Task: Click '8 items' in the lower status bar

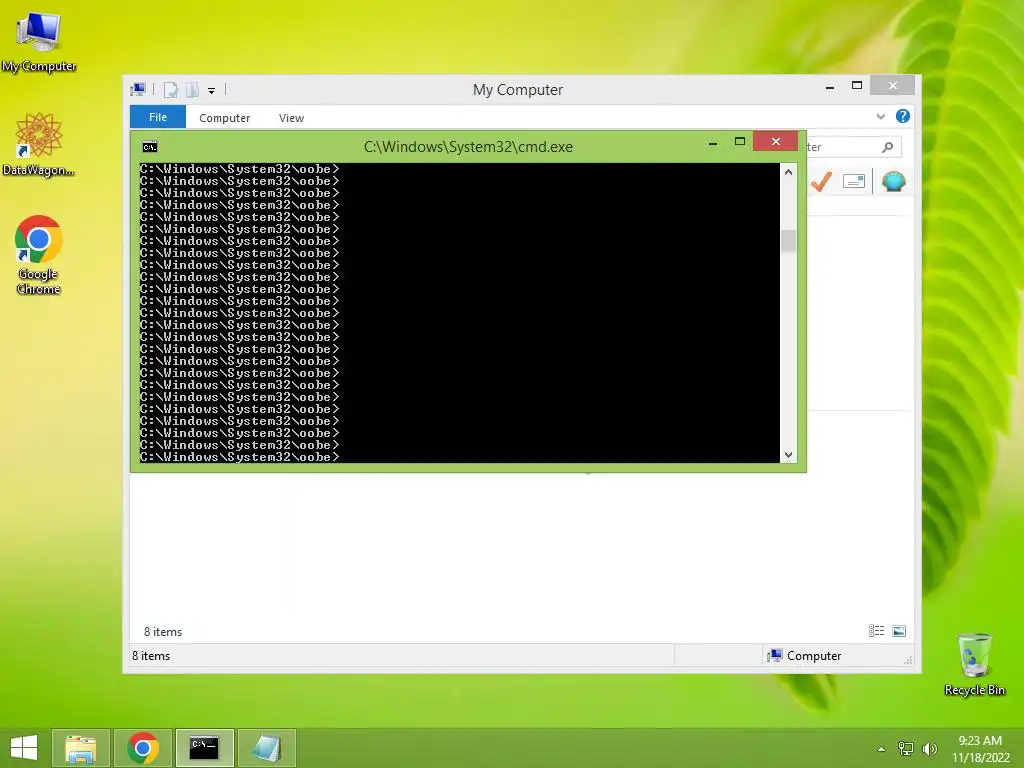Action: coord(151,656)
